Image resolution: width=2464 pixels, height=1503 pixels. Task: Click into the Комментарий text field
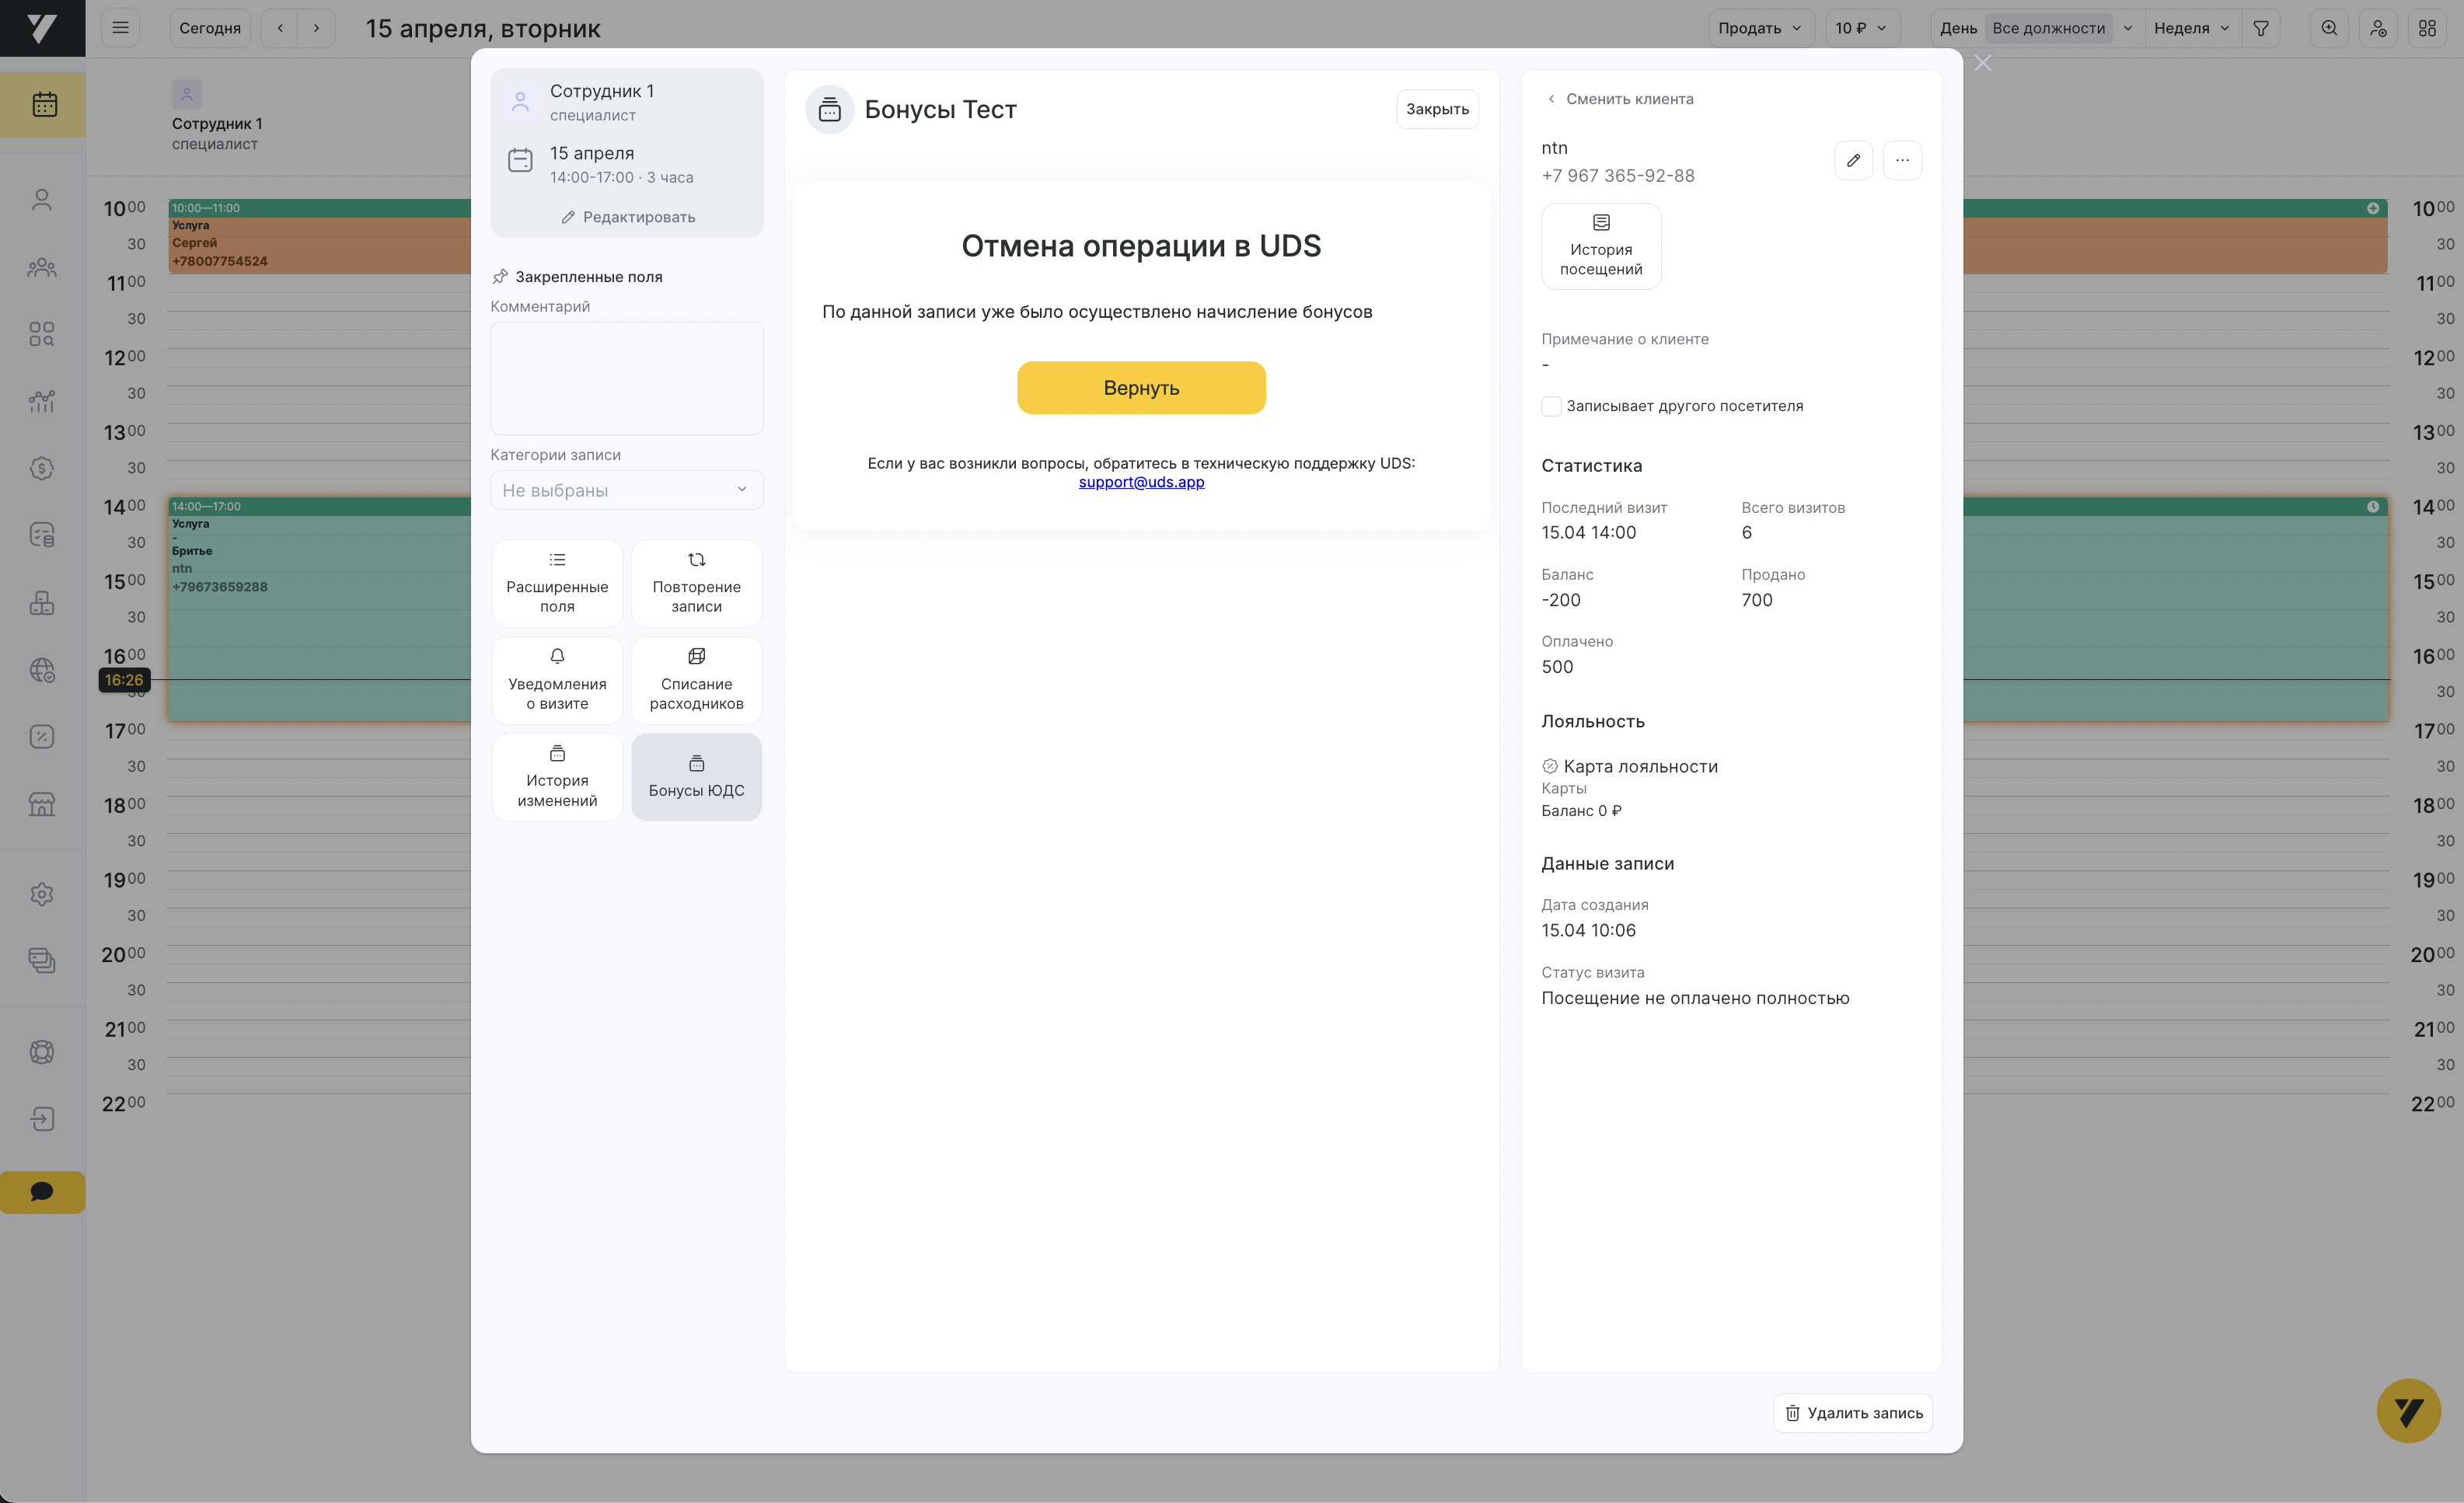[626, 378]
